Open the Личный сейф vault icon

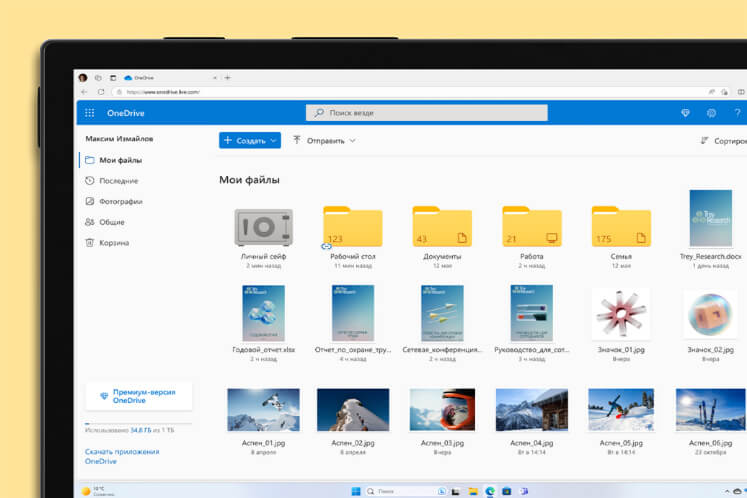point(263,227)
